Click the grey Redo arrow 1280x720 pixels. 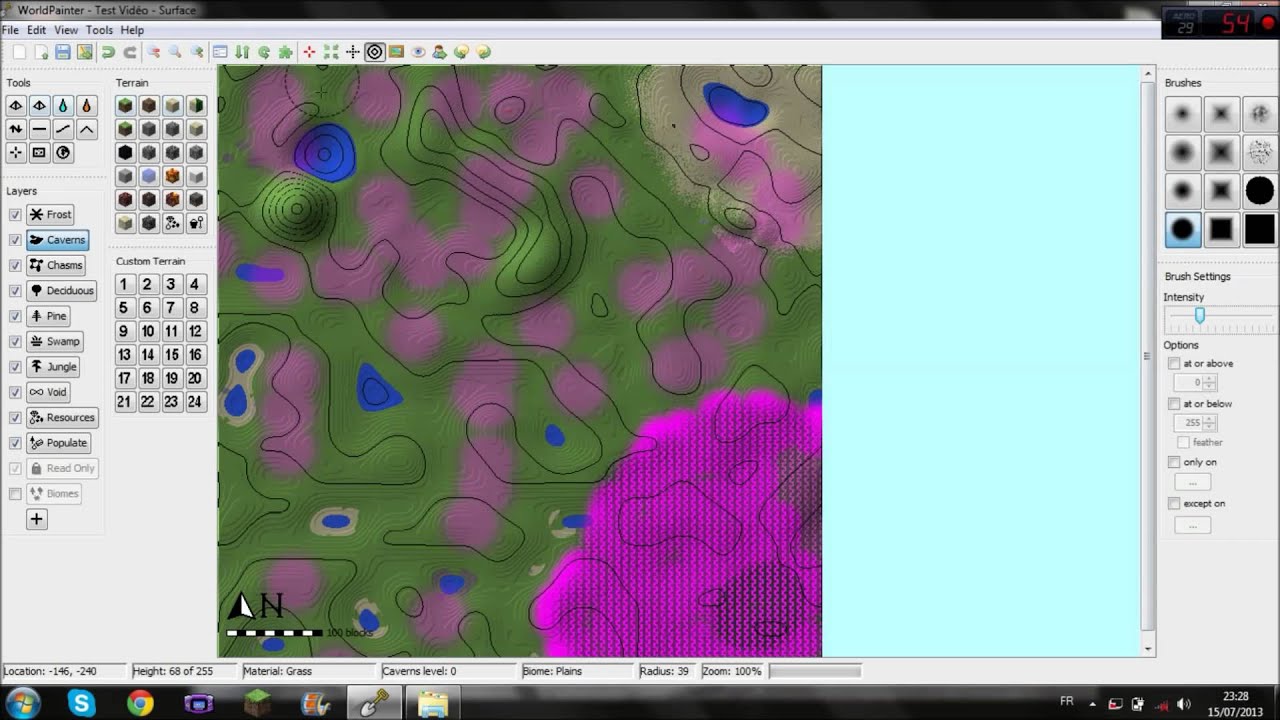[130, 52]
